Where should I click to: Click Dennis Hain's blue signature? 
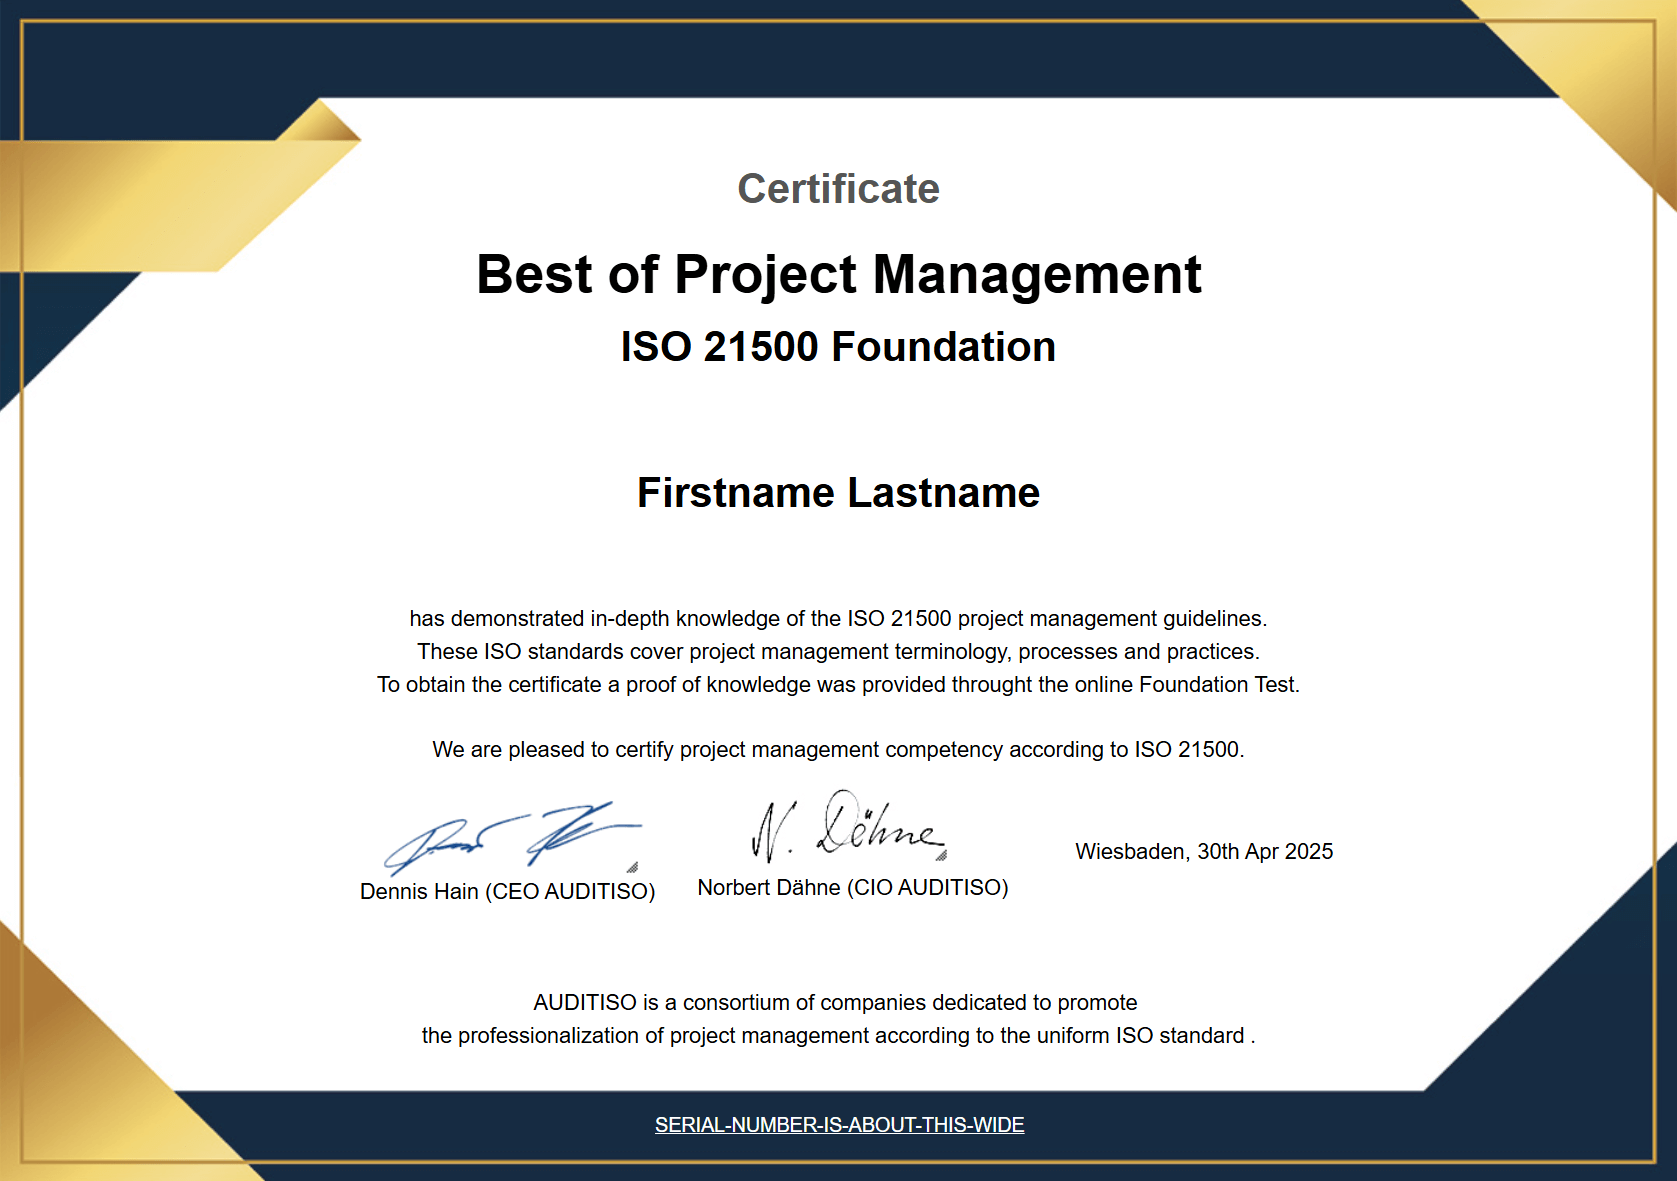(x=510, y=838)
